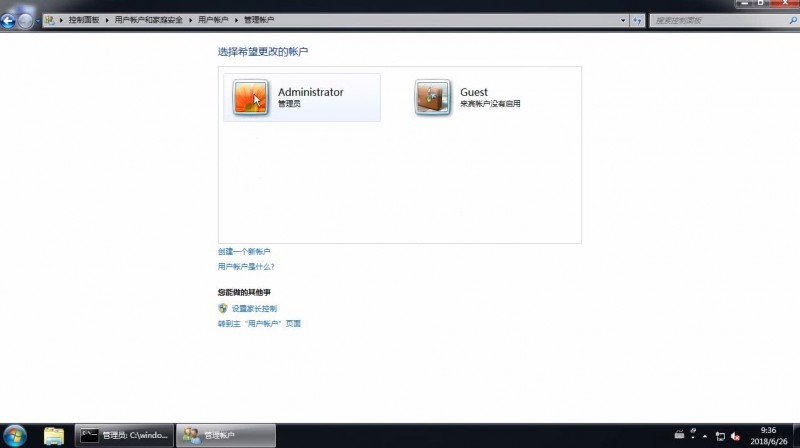Click the Forward navigation arrow
Image resolution: width=800 pixels, height=448 pixels.
click(x=24, y=20)
